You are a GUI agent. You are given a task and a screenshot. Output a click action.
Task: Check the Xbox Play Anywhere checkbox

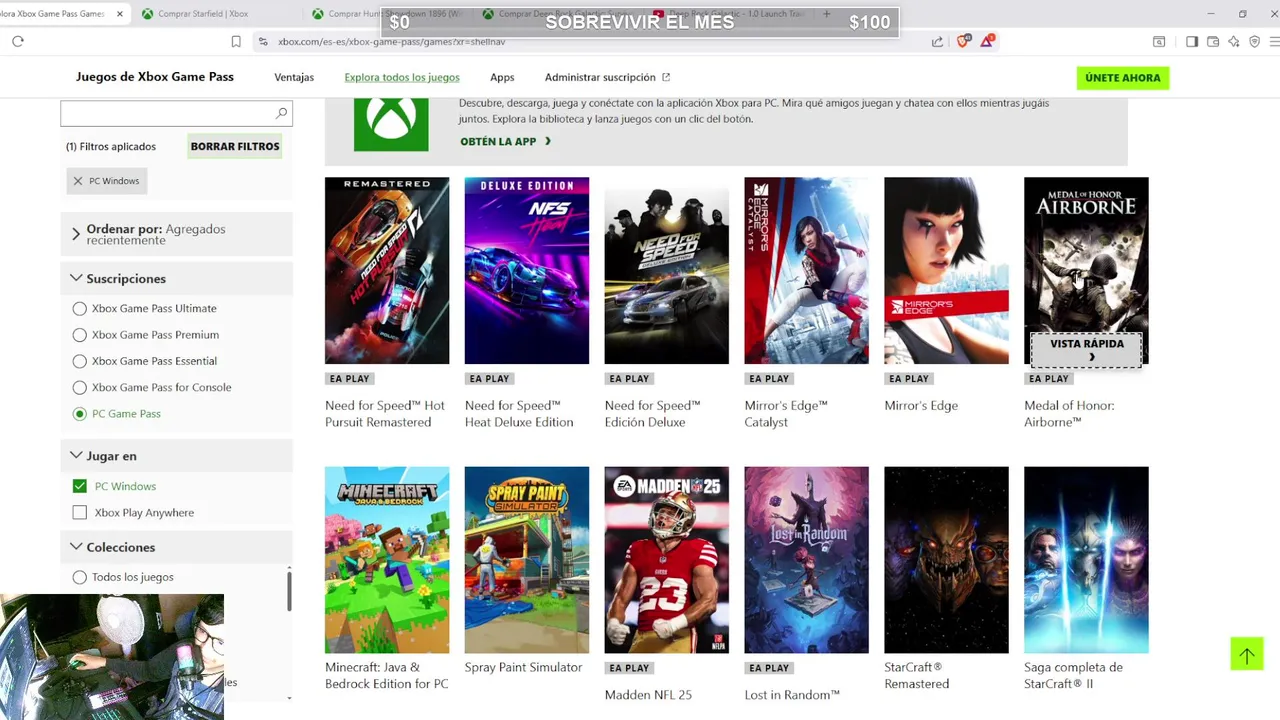point(80,512)
